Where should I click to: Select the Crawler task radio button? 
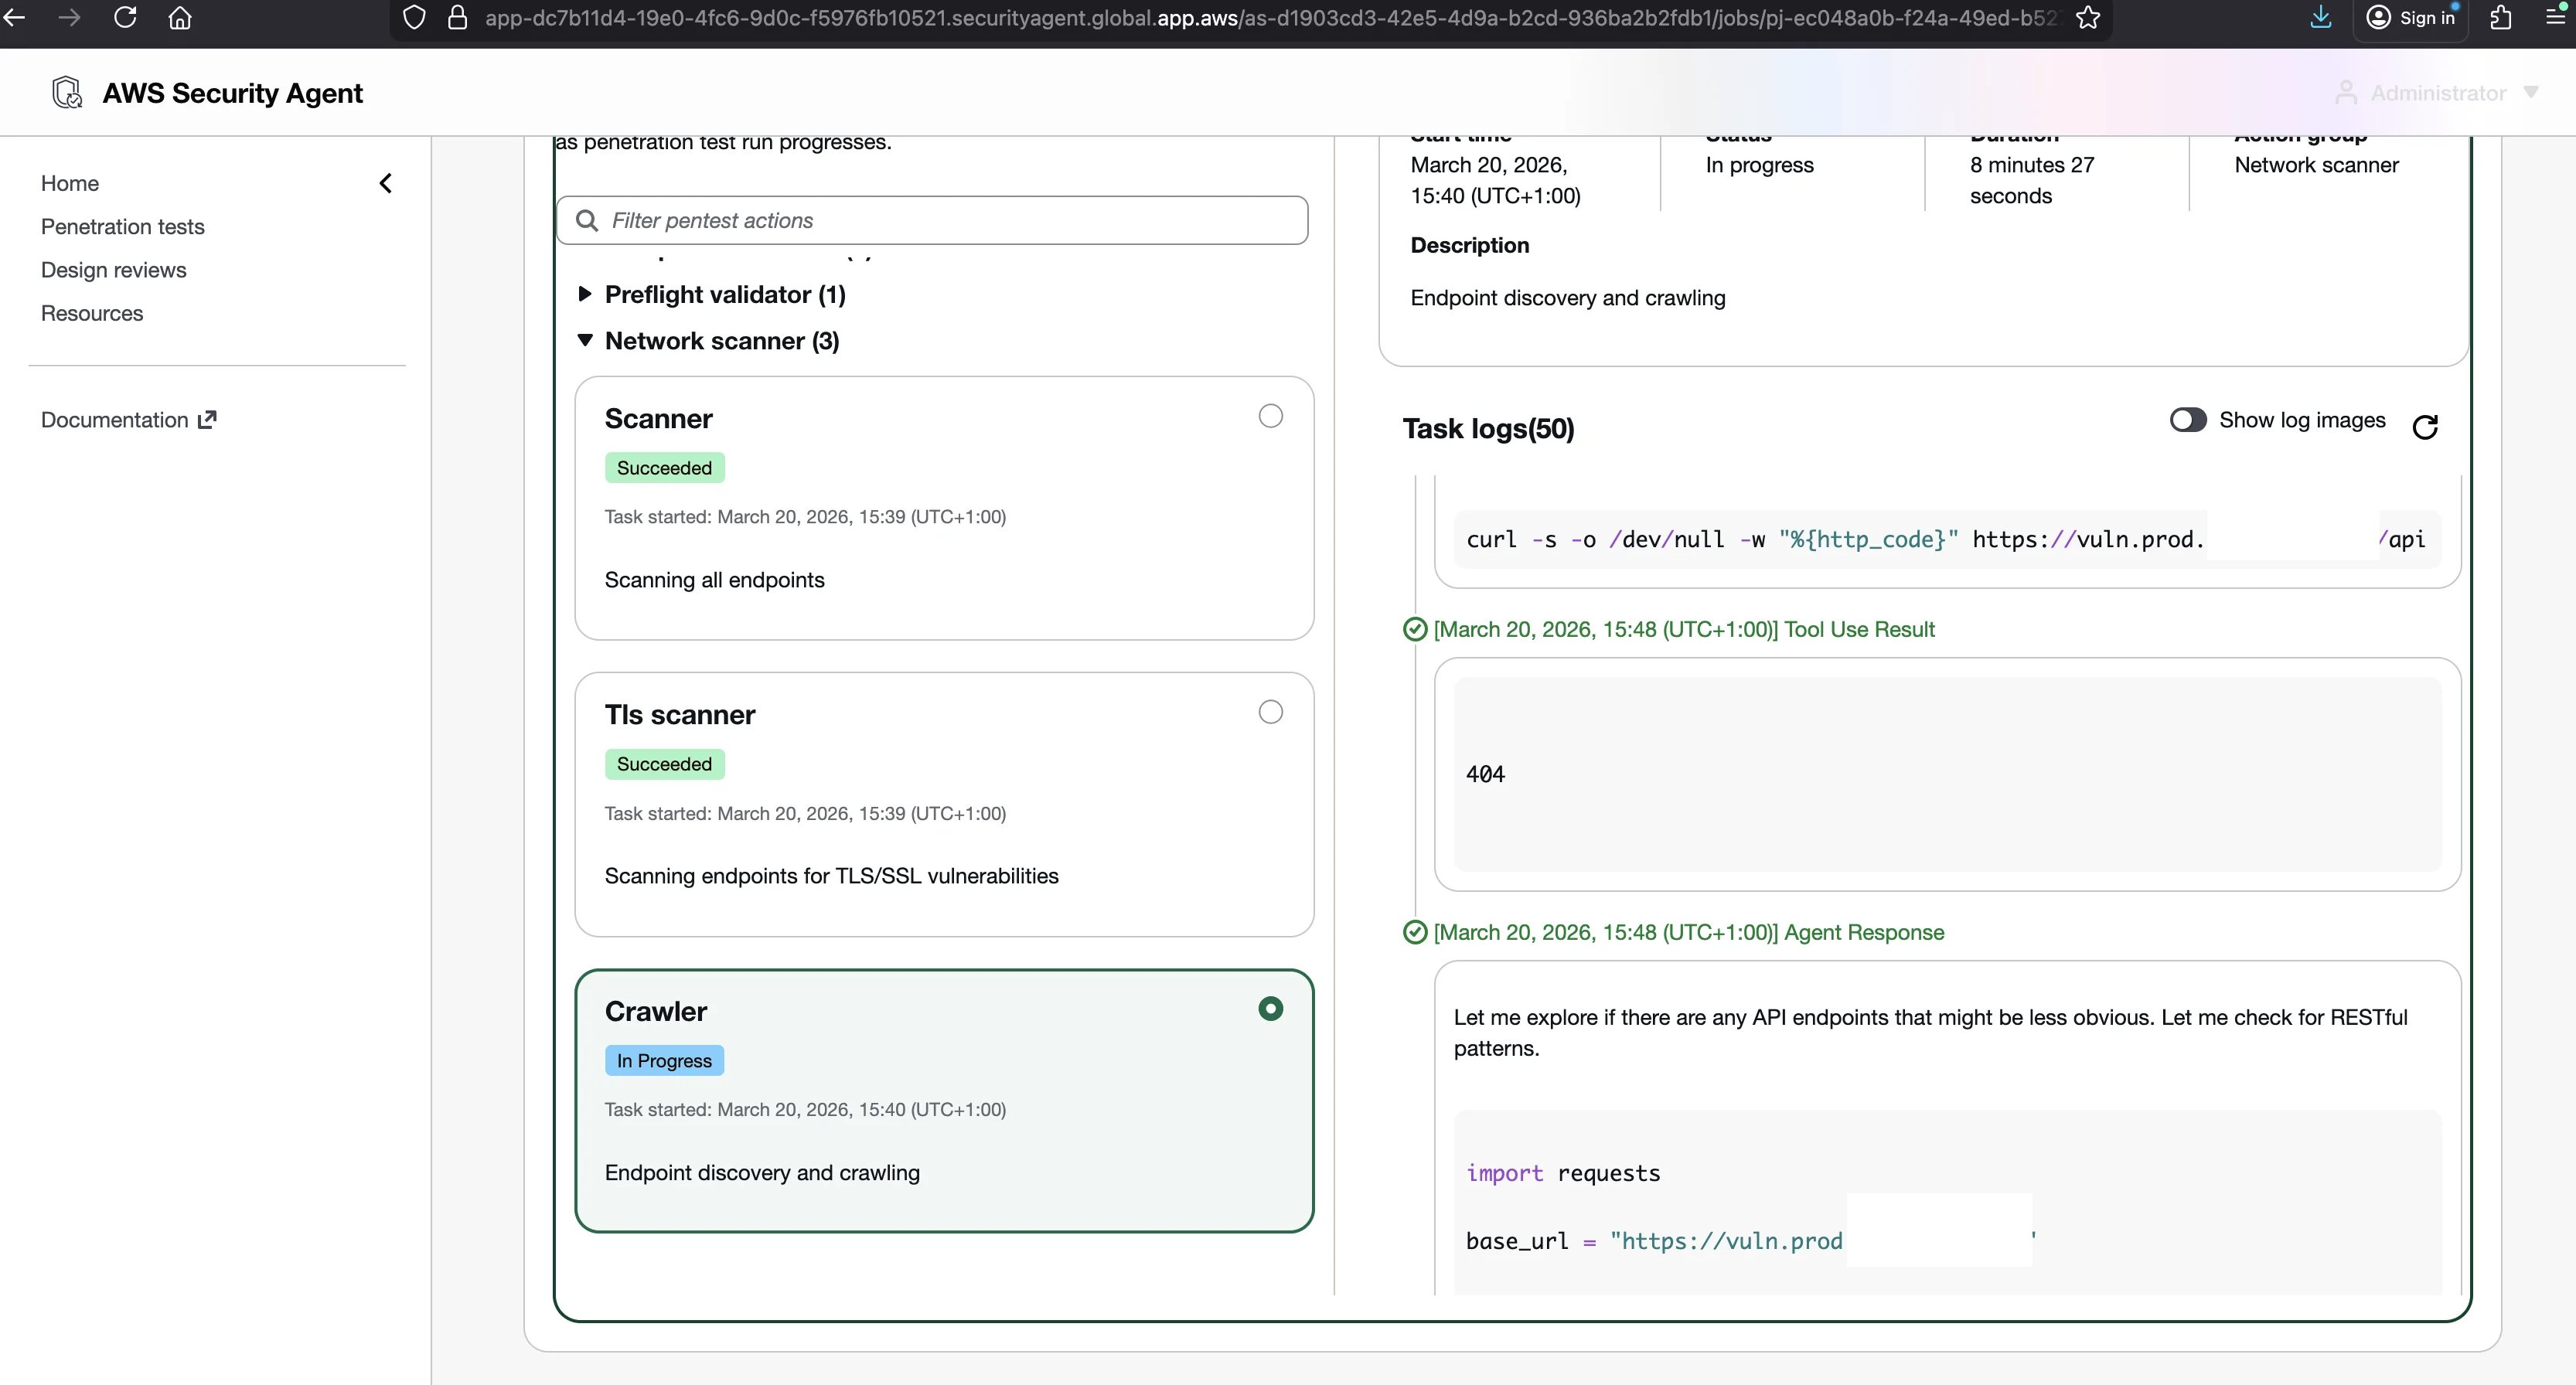pyautogui.click(x=1270, y=1009)
